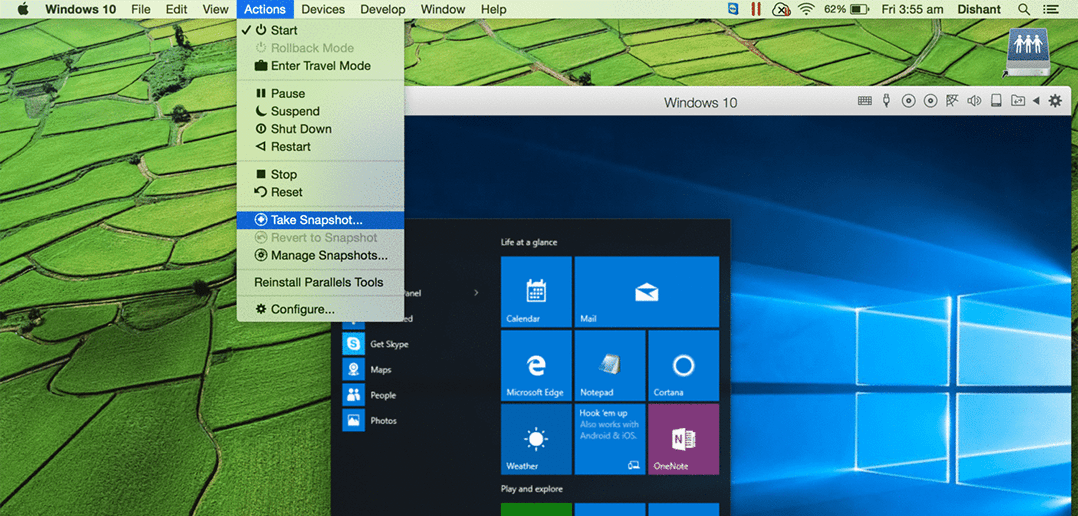Launch the Microsoft Edge tile
This screenshot has height=516, width=1078.
tap(536, 366)
